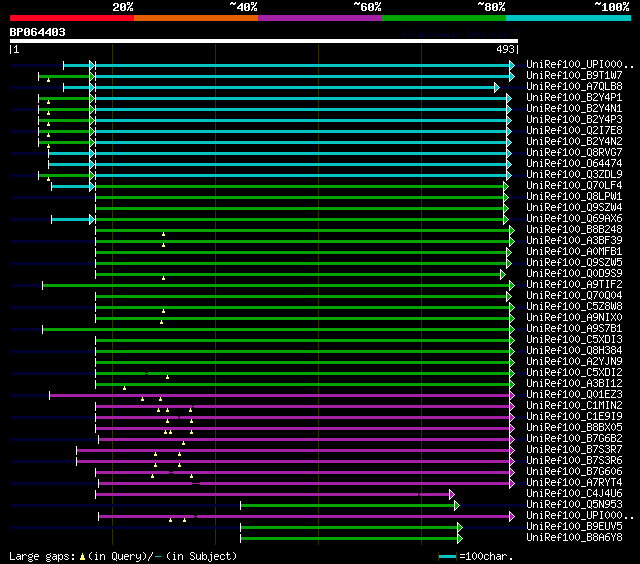Select the UniRef100_B9EUV5 subject name
640x564 pixels.
tap(574, 527)
